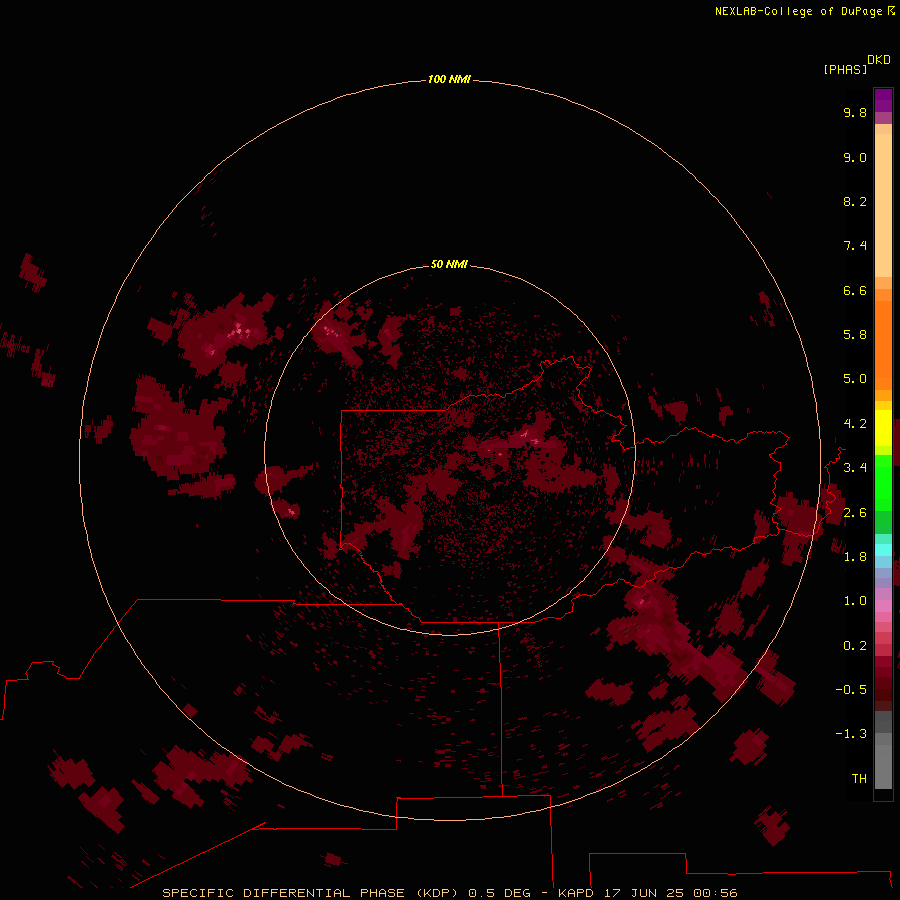Screen dimensions: 900x900
Task: Click the KAPD station identifier
Action: (576, 893)
